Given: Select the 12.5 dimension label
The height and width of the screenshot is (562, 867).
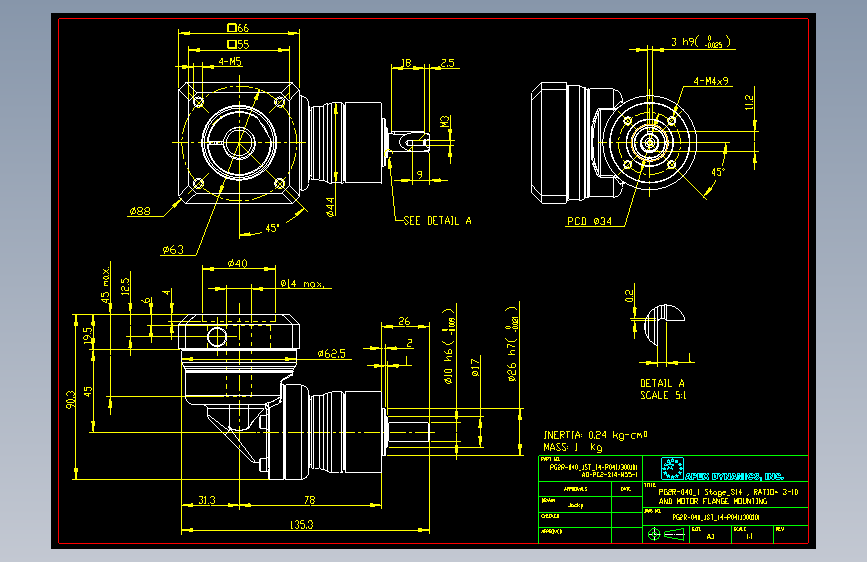Looking at the screenshot, I should click(126, 287).
